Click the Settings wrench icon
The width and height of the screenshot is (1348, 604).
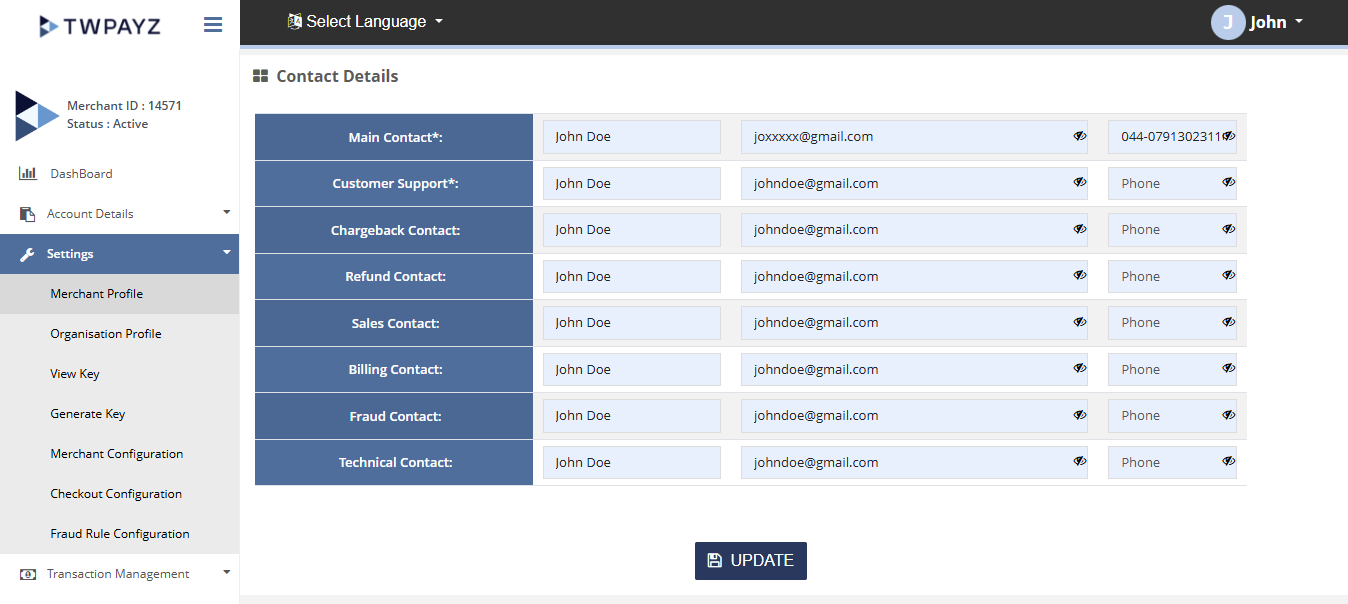tap(28, 254)
